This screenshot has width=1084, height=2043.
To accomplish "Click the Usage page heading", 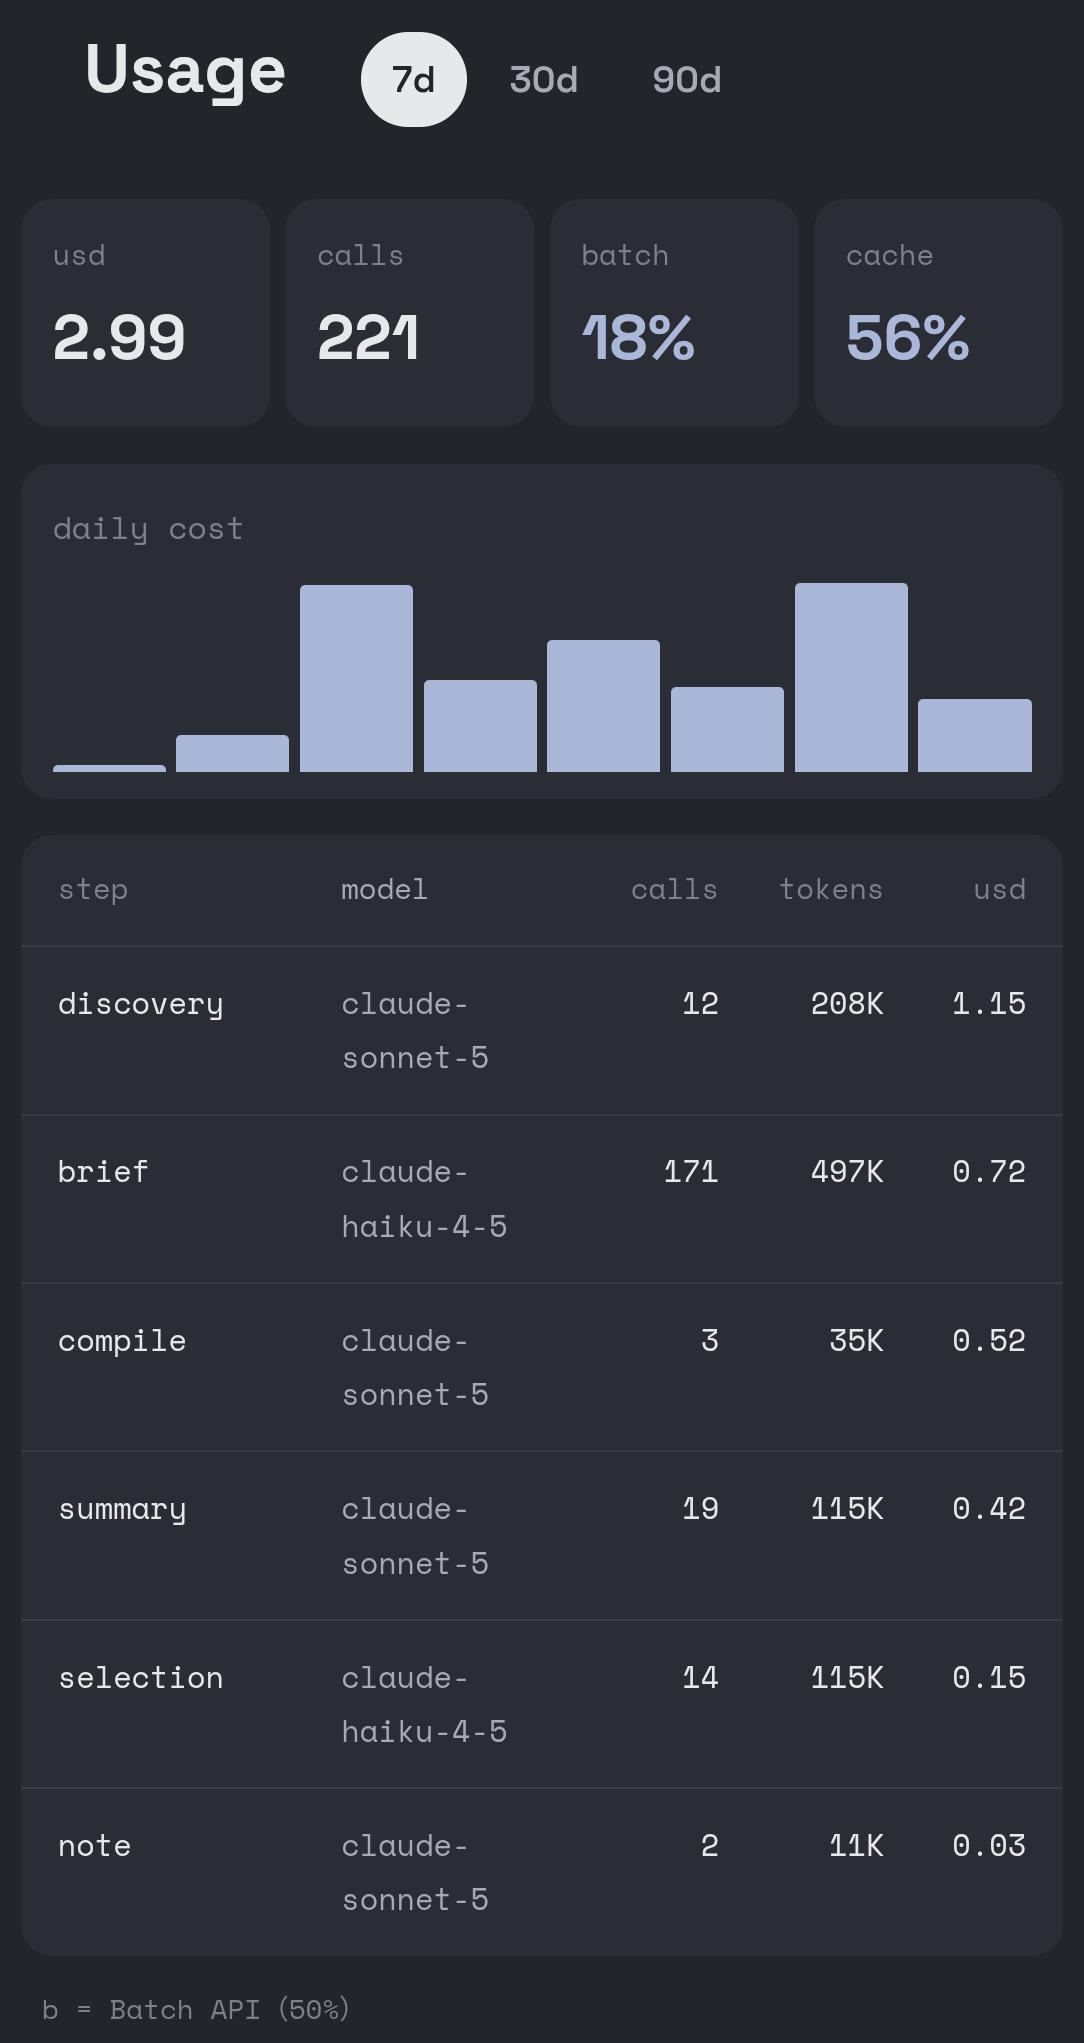I will (185, 71).
